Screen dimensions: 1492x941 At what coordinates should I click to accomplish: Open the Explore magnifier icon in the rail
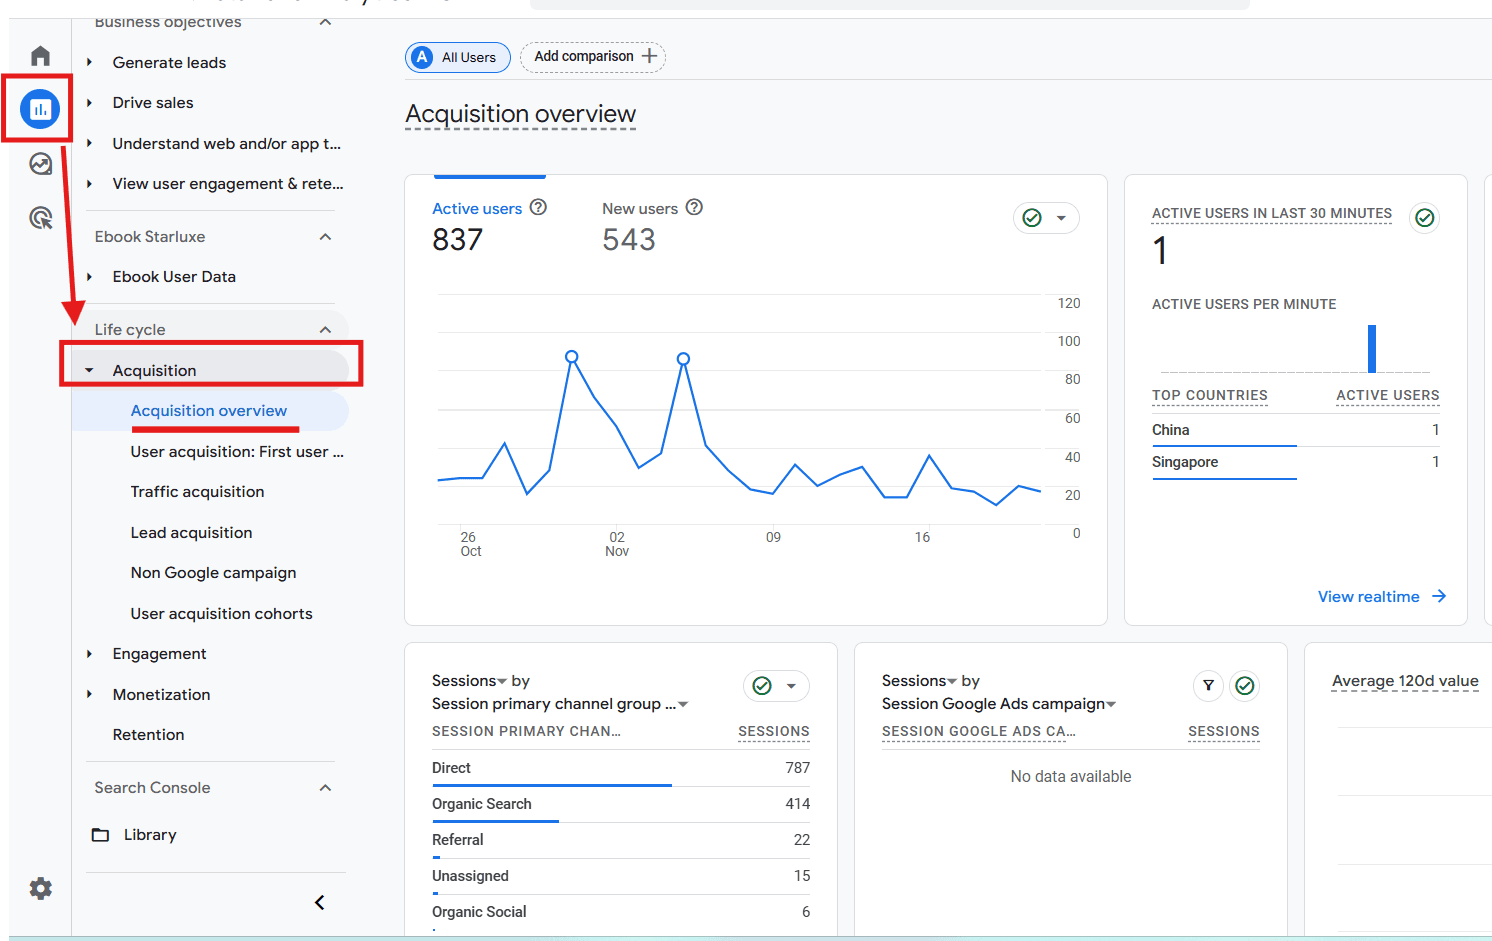(x=39, y=217)
